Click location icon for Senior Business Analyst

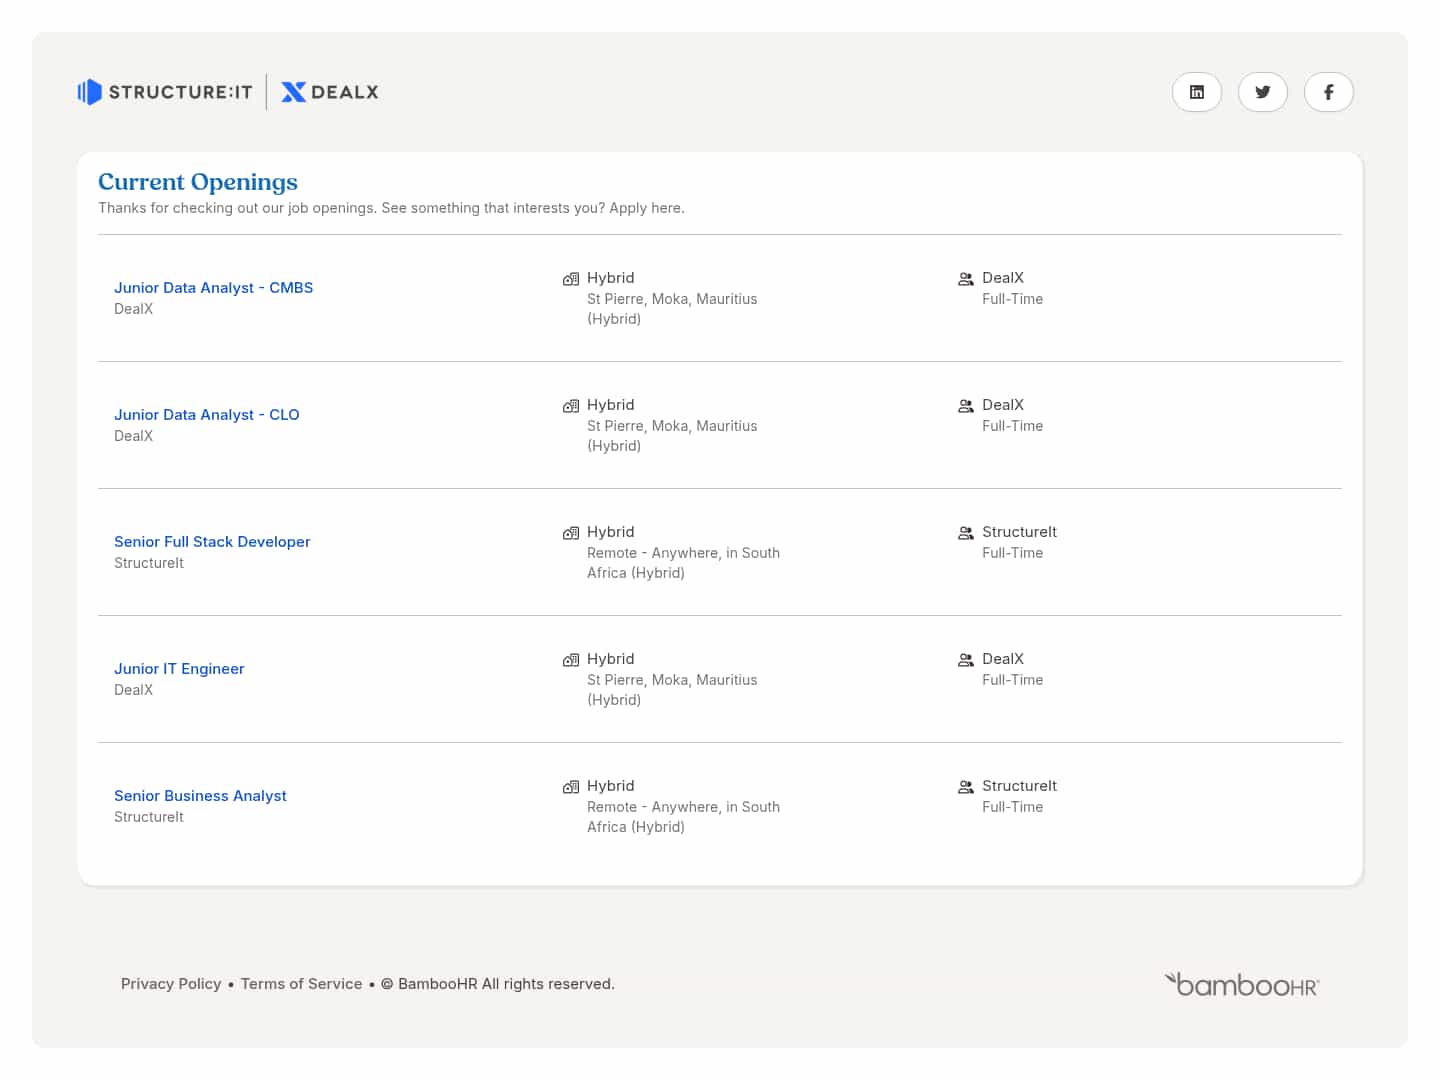(571, 787)
